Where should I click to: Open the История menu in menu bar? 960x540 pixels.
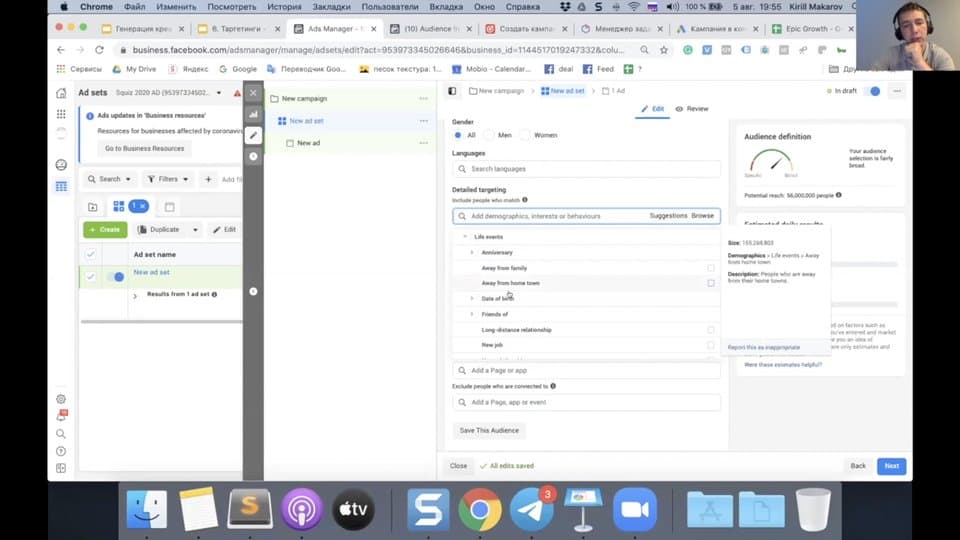point(284,7)
